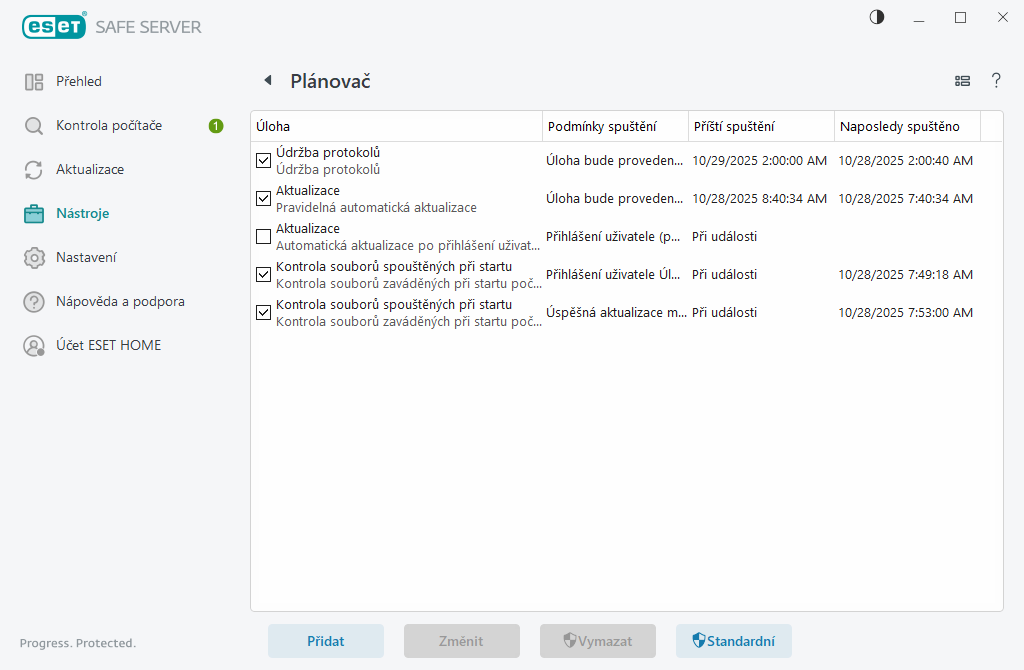Toggle the dark/light contrast mode icon
Screen dimensions: 1024x670
point(877,17)
